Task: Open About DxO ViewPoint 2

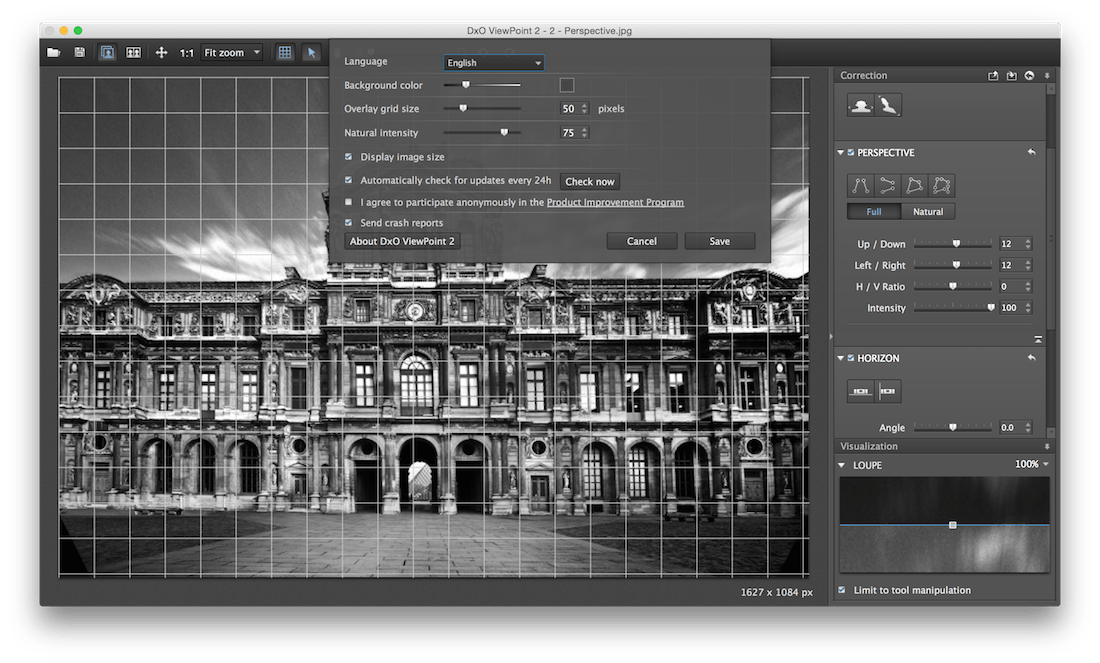Action: point(402,241)
